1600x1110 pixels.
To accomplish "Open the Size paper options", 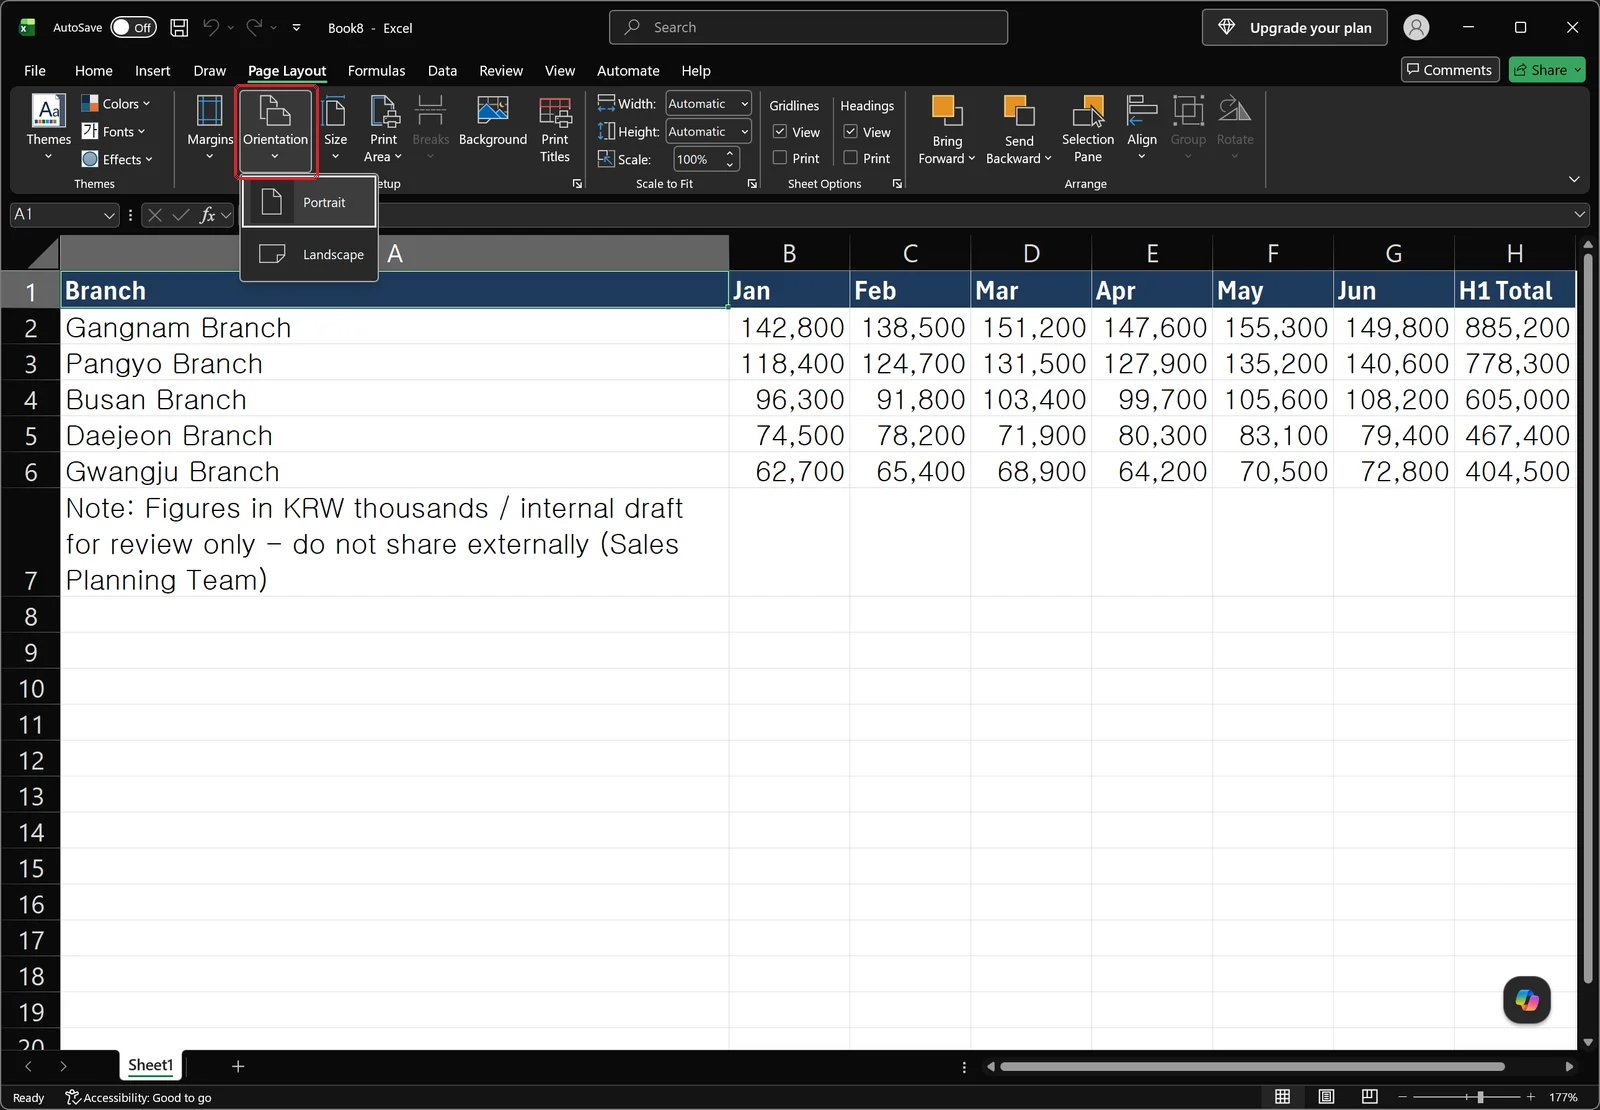I will point(335,128).
